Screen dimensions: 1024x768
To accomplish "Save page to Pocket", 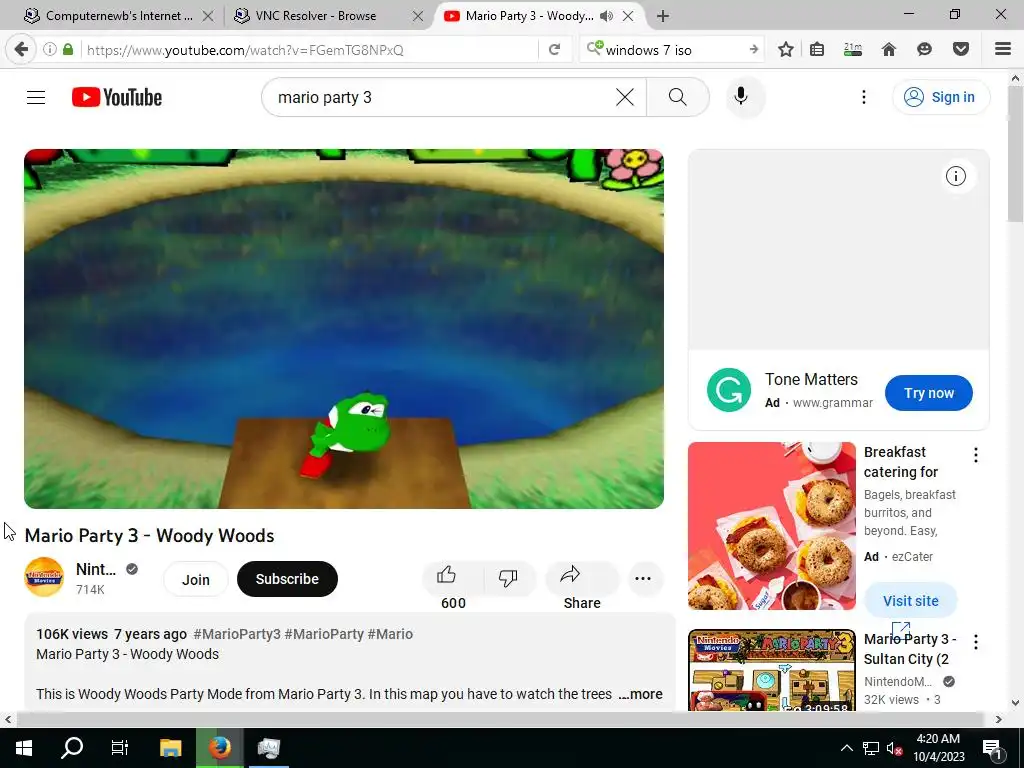I will click(961, 50).
